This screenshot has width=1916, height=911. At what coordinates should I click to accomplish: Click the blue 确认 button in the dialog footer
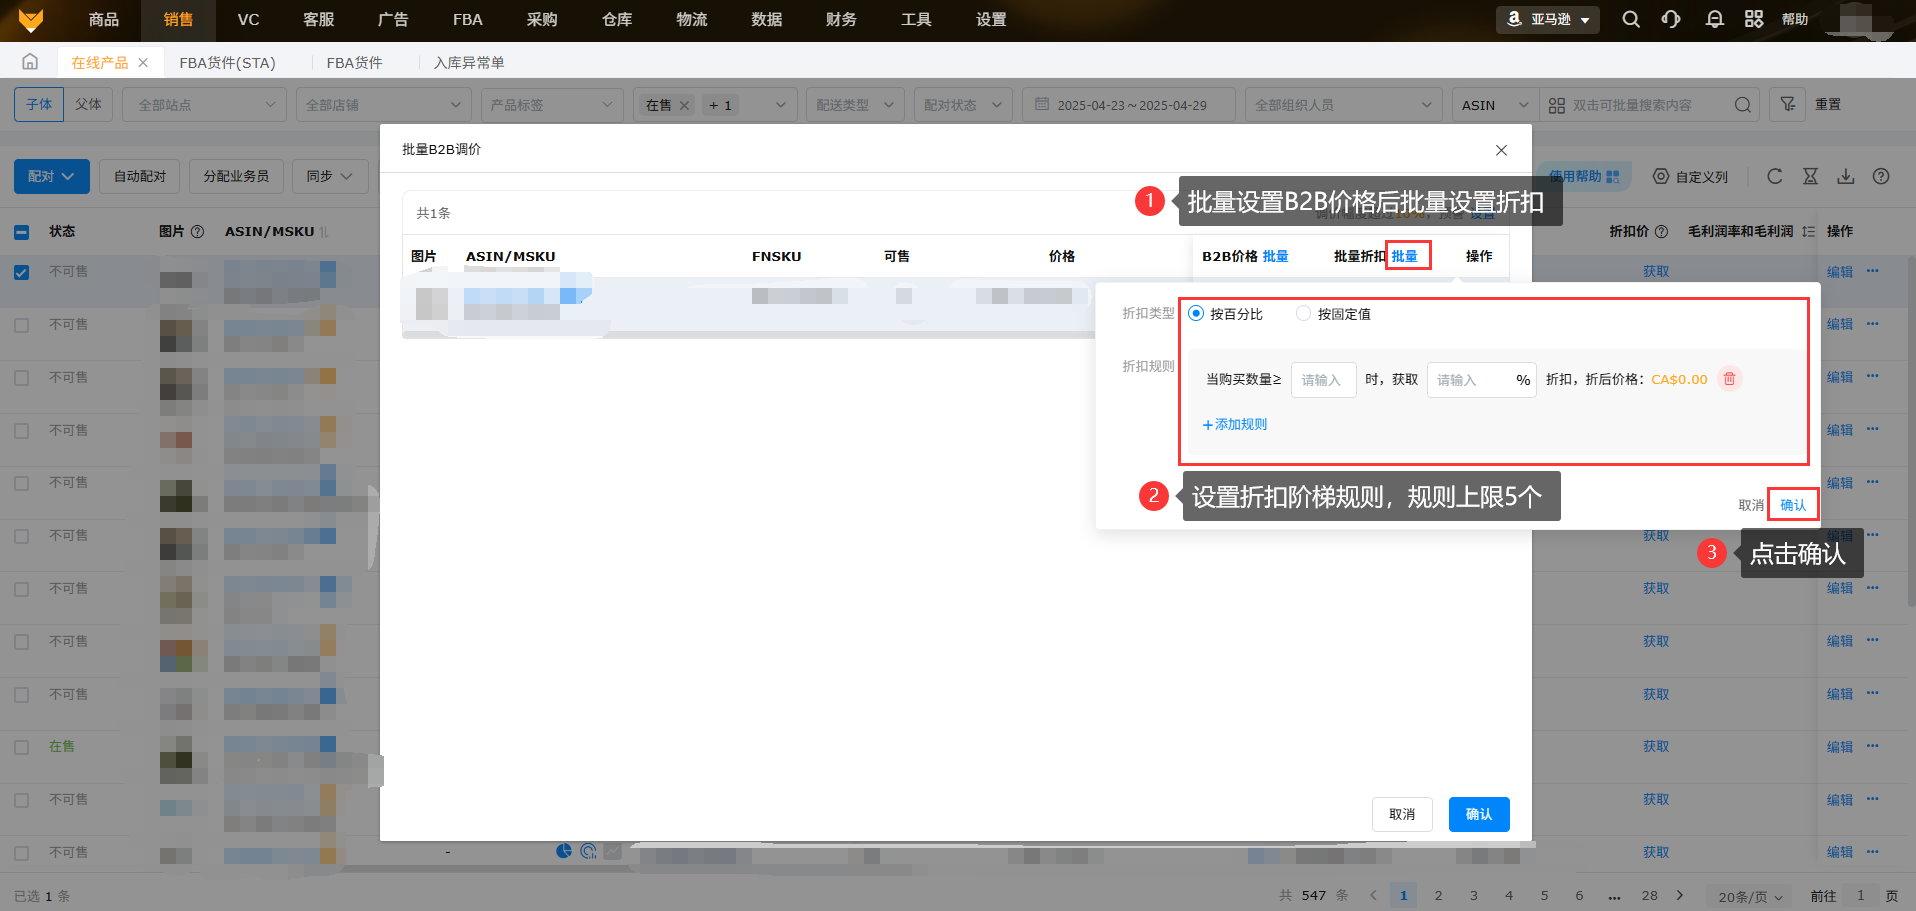(1479, 814)
